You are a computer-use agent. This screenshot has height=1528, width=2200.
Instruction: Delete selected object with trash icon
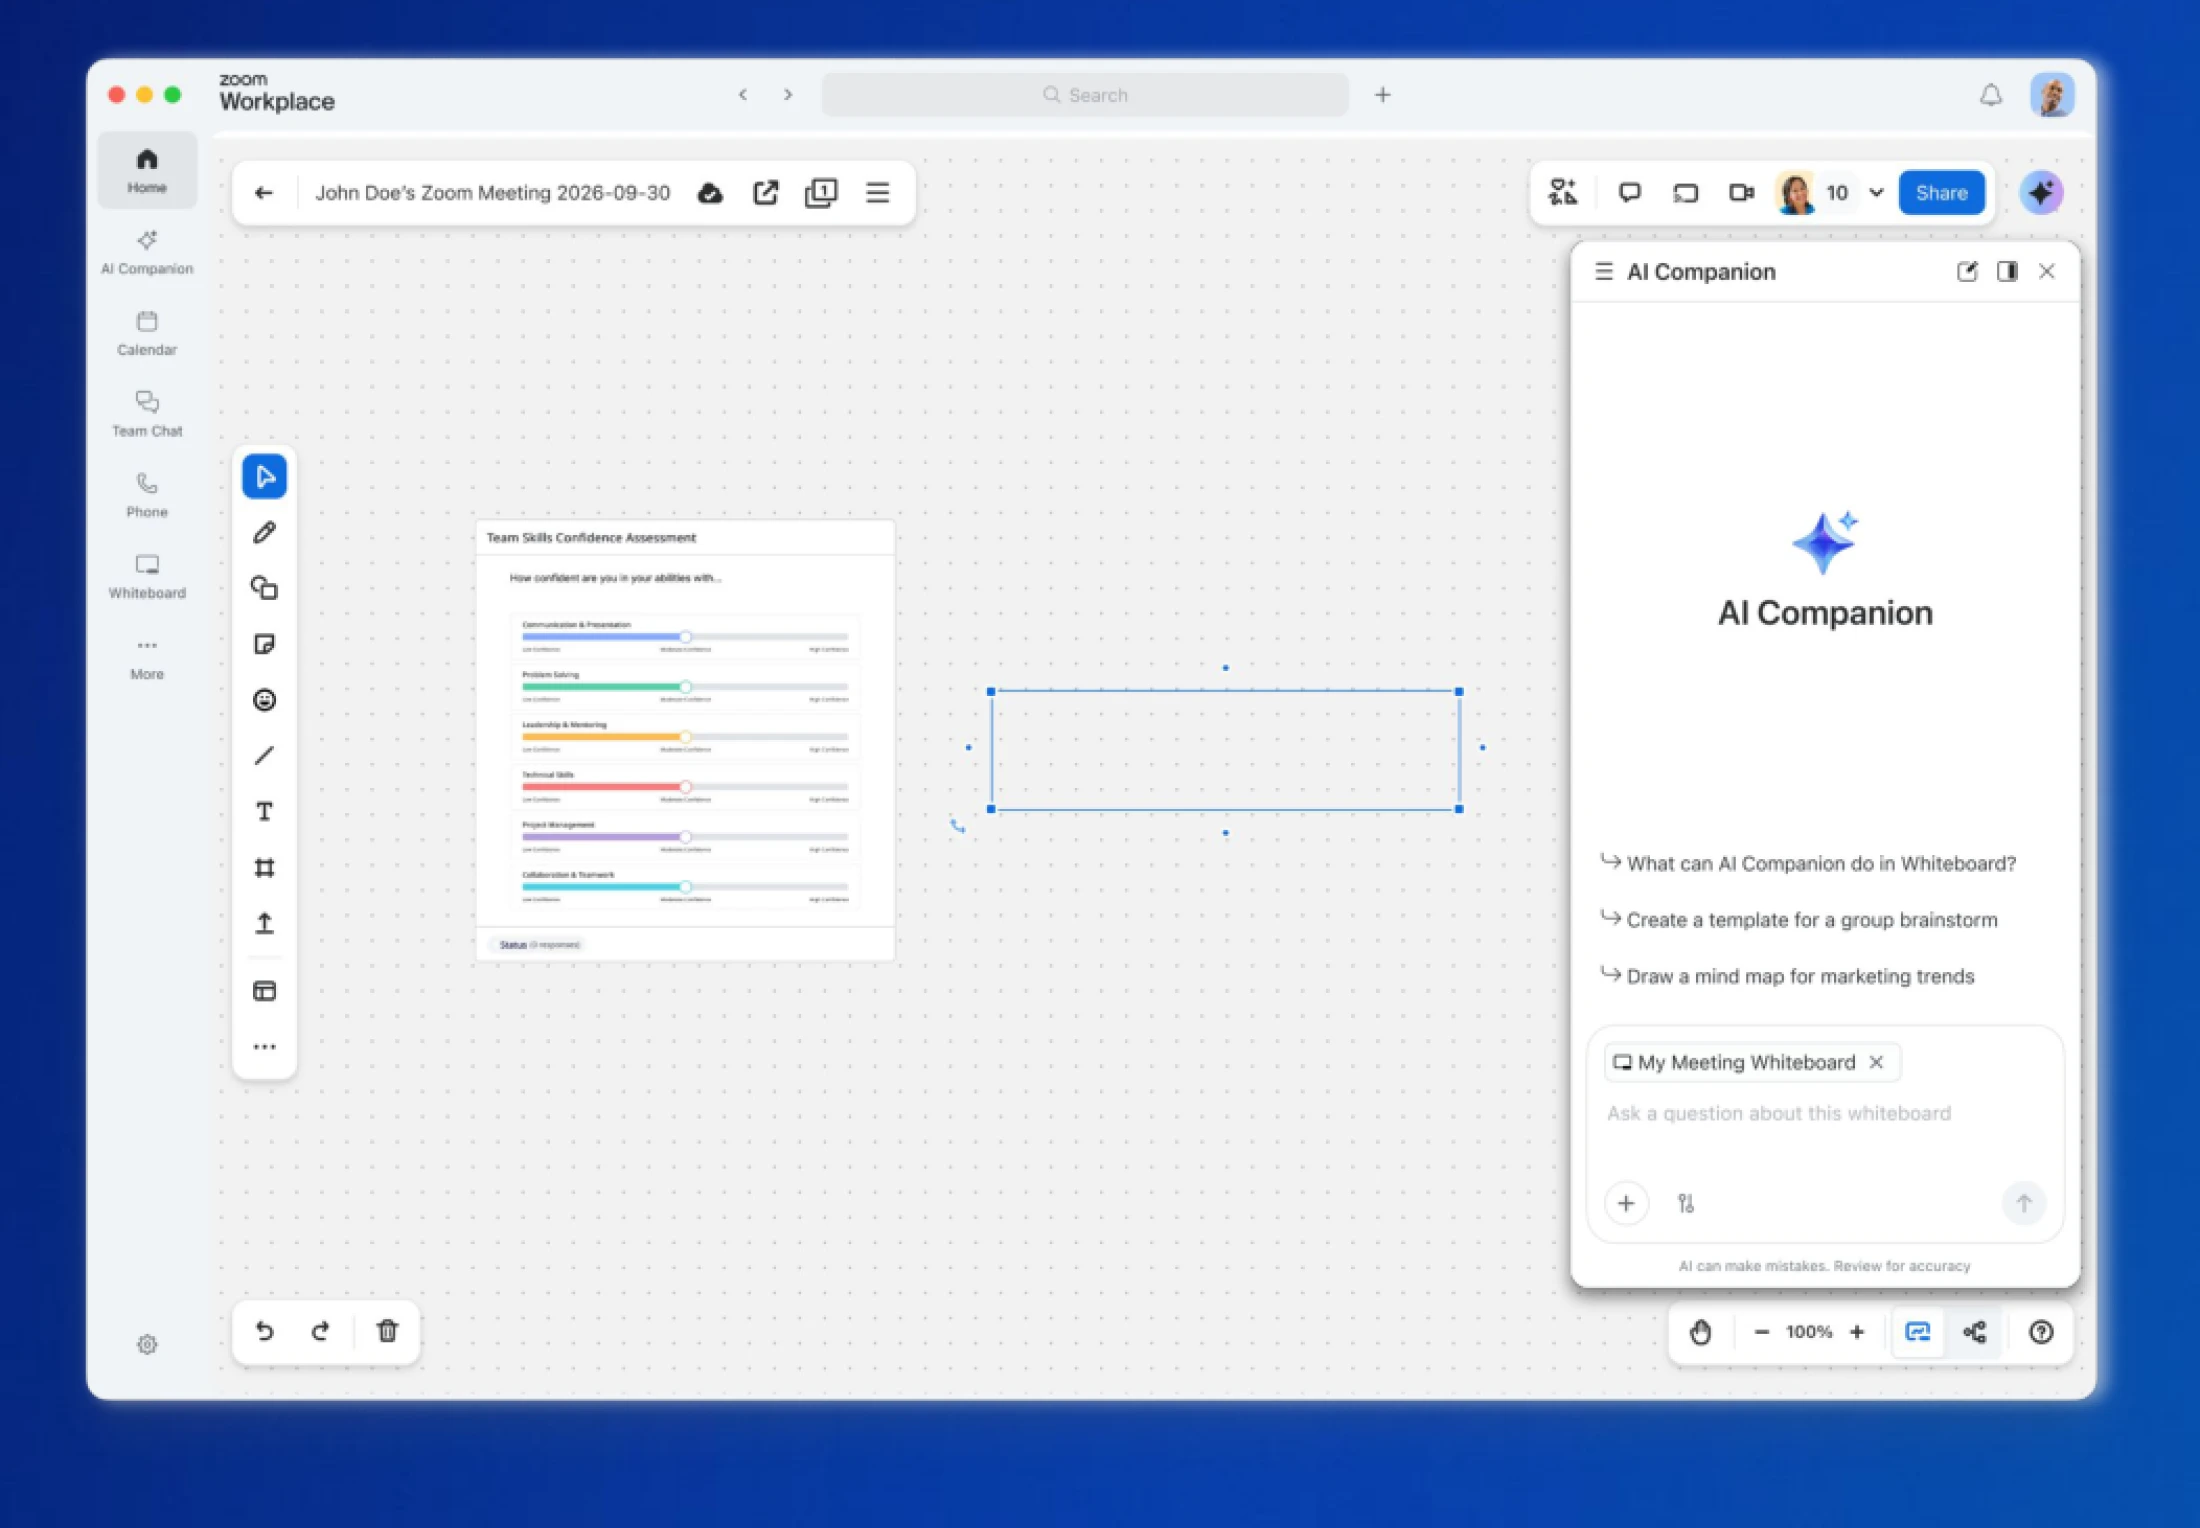point(387,1331)
